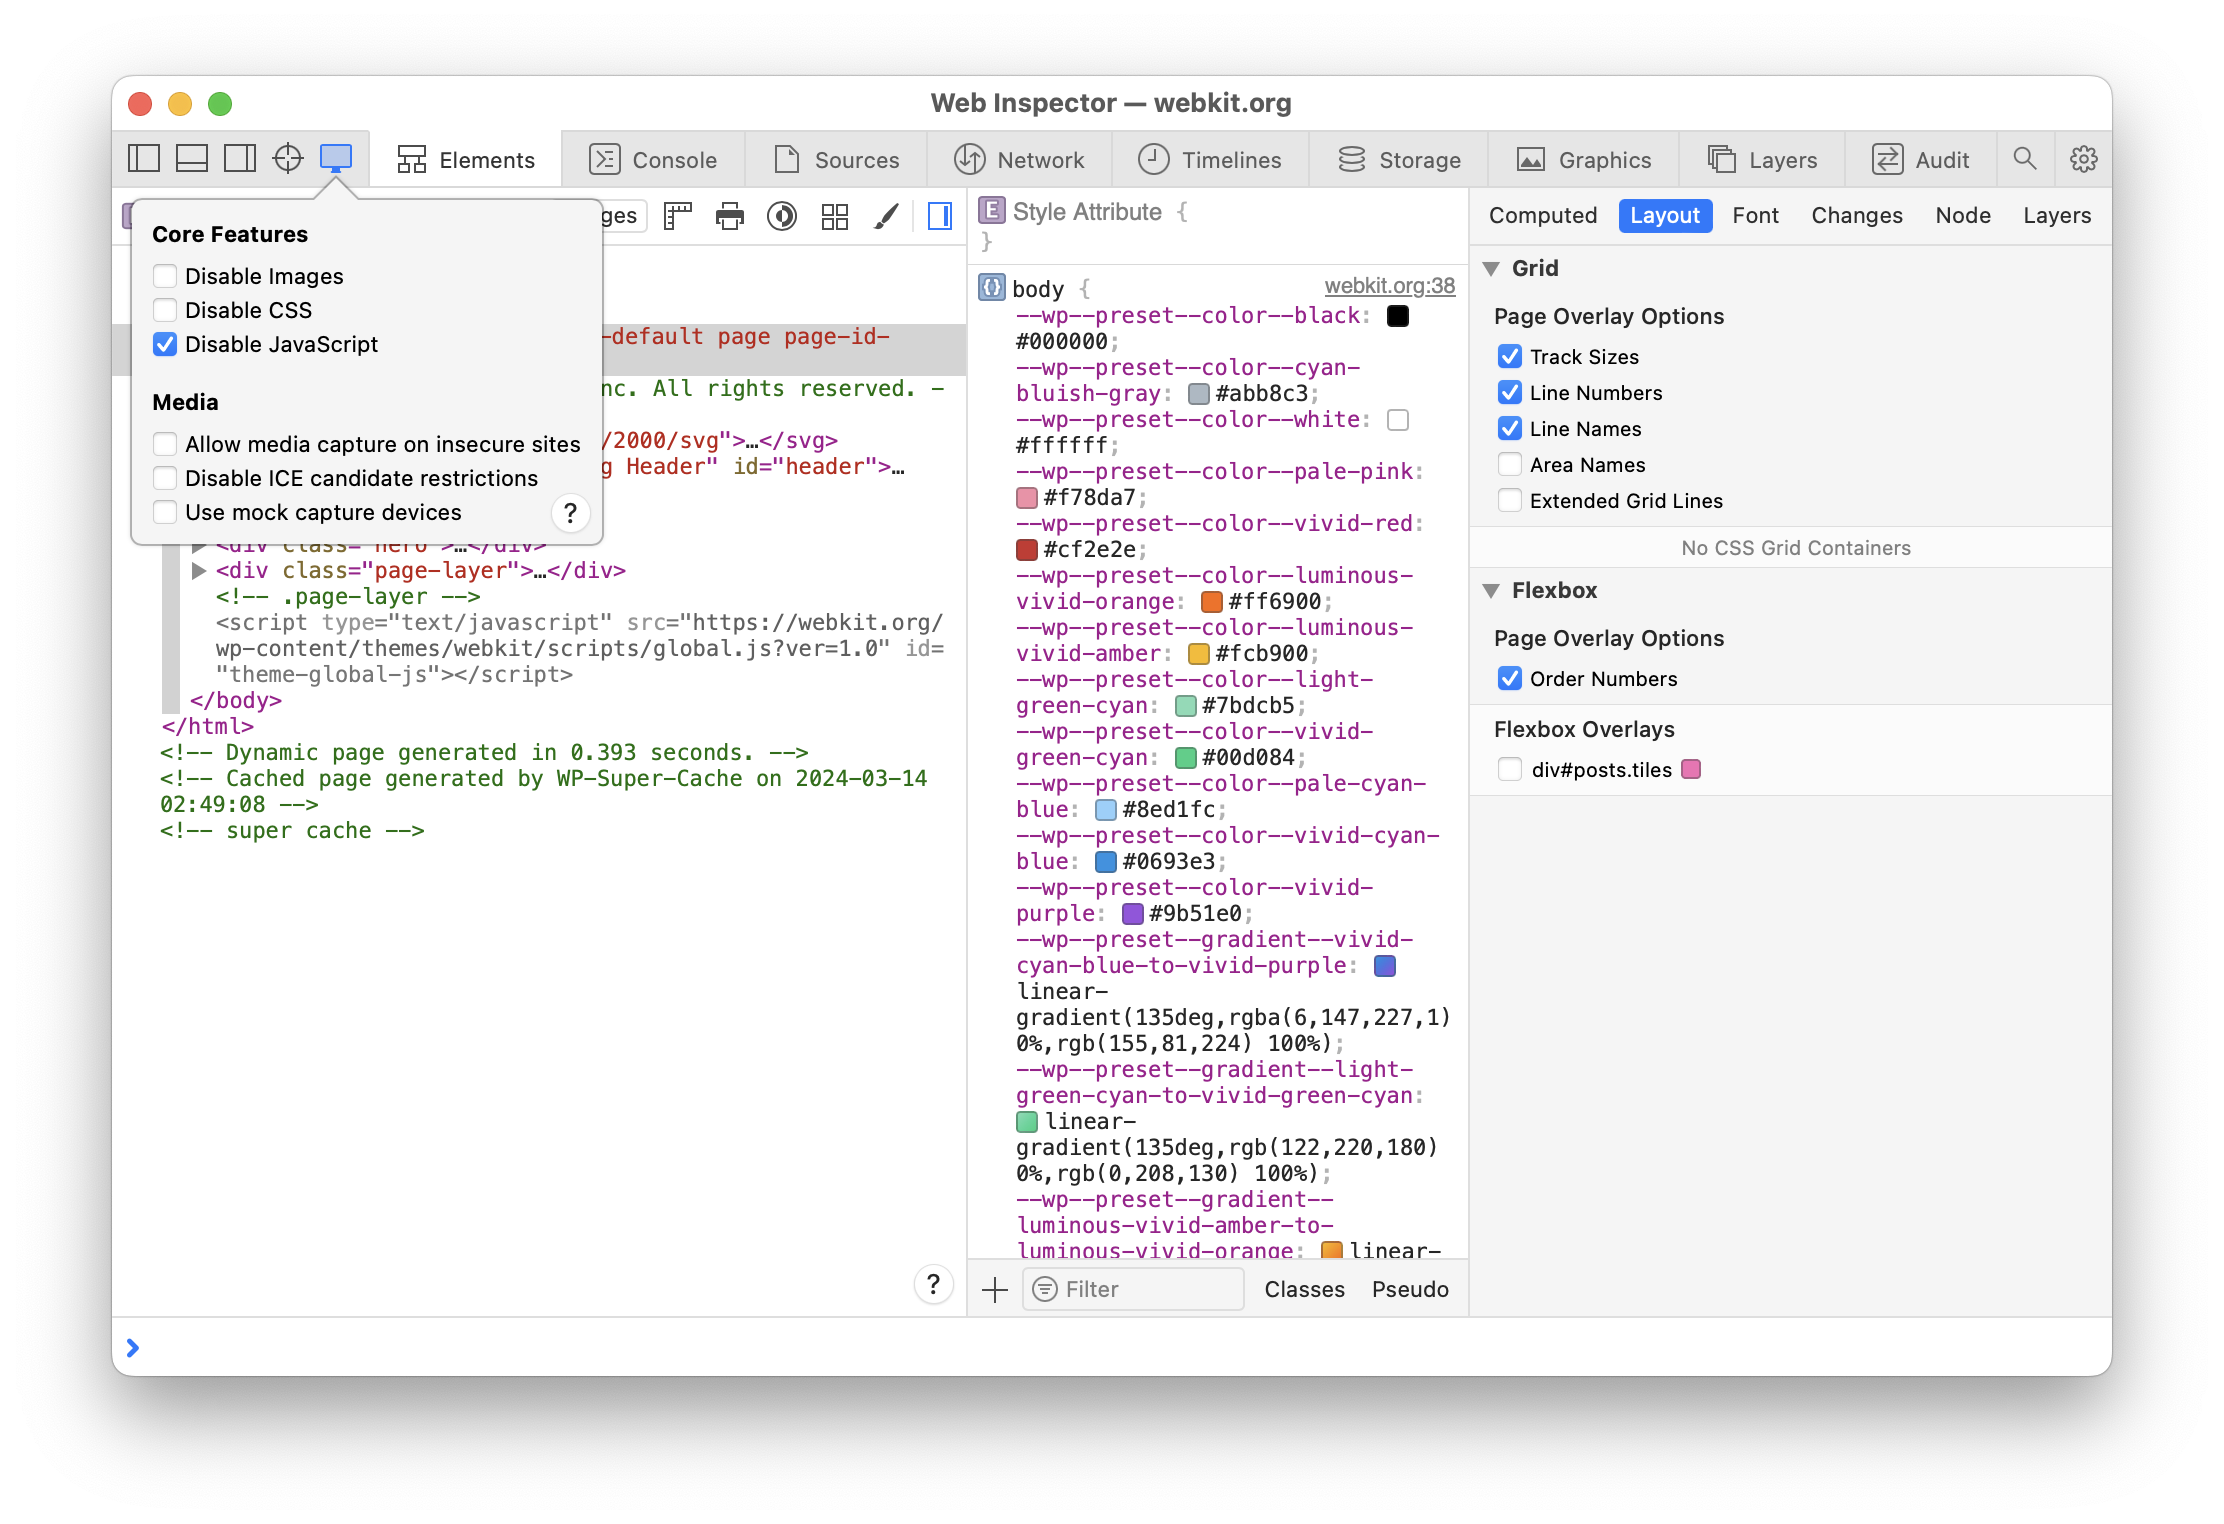This screenshot has width=2224, height=1524.
Task: Open the Network tab
Action: tap(1018, 160)
